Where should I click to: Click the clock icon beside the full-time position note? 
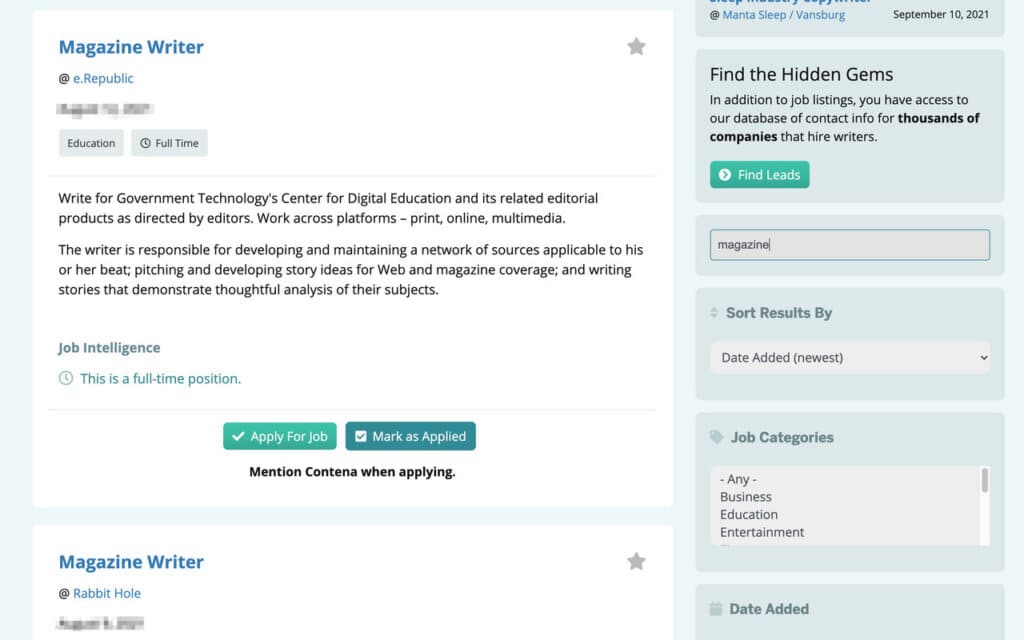(x=65, y=379)
